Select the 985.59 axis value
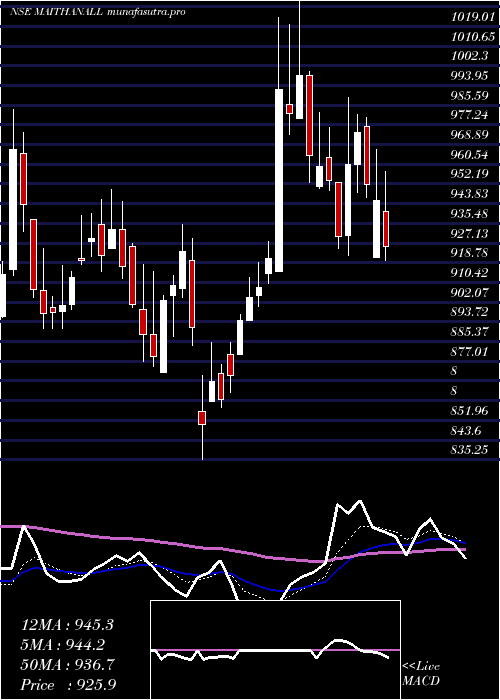 (x=469, y=96)
